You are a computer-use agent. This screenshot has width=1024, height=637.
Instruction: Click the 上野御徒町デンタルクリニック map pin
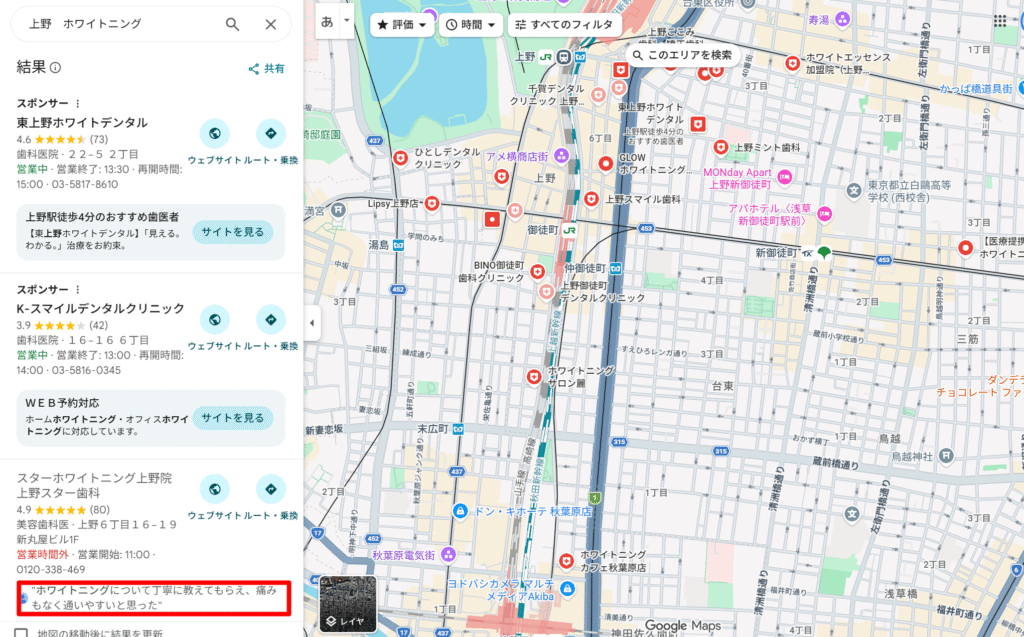[x=547, y=292]
